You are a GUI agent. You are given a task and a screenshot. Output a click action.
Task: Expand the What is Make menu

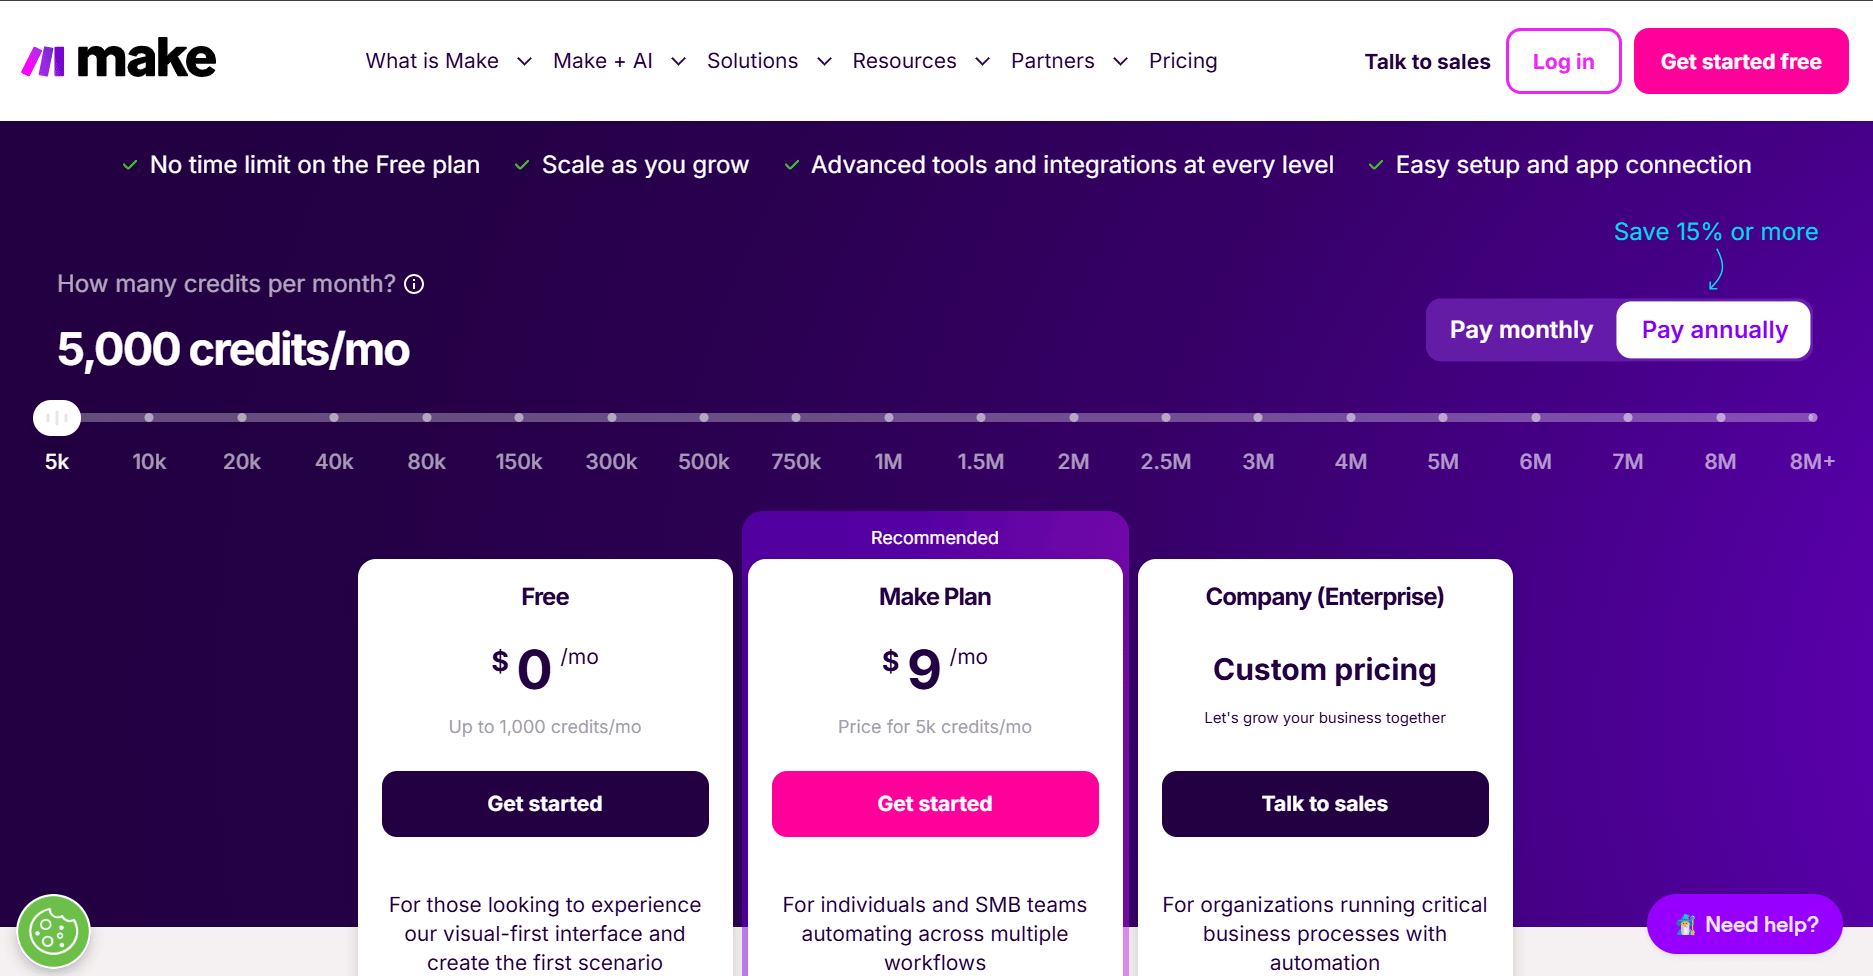point(448,61)
